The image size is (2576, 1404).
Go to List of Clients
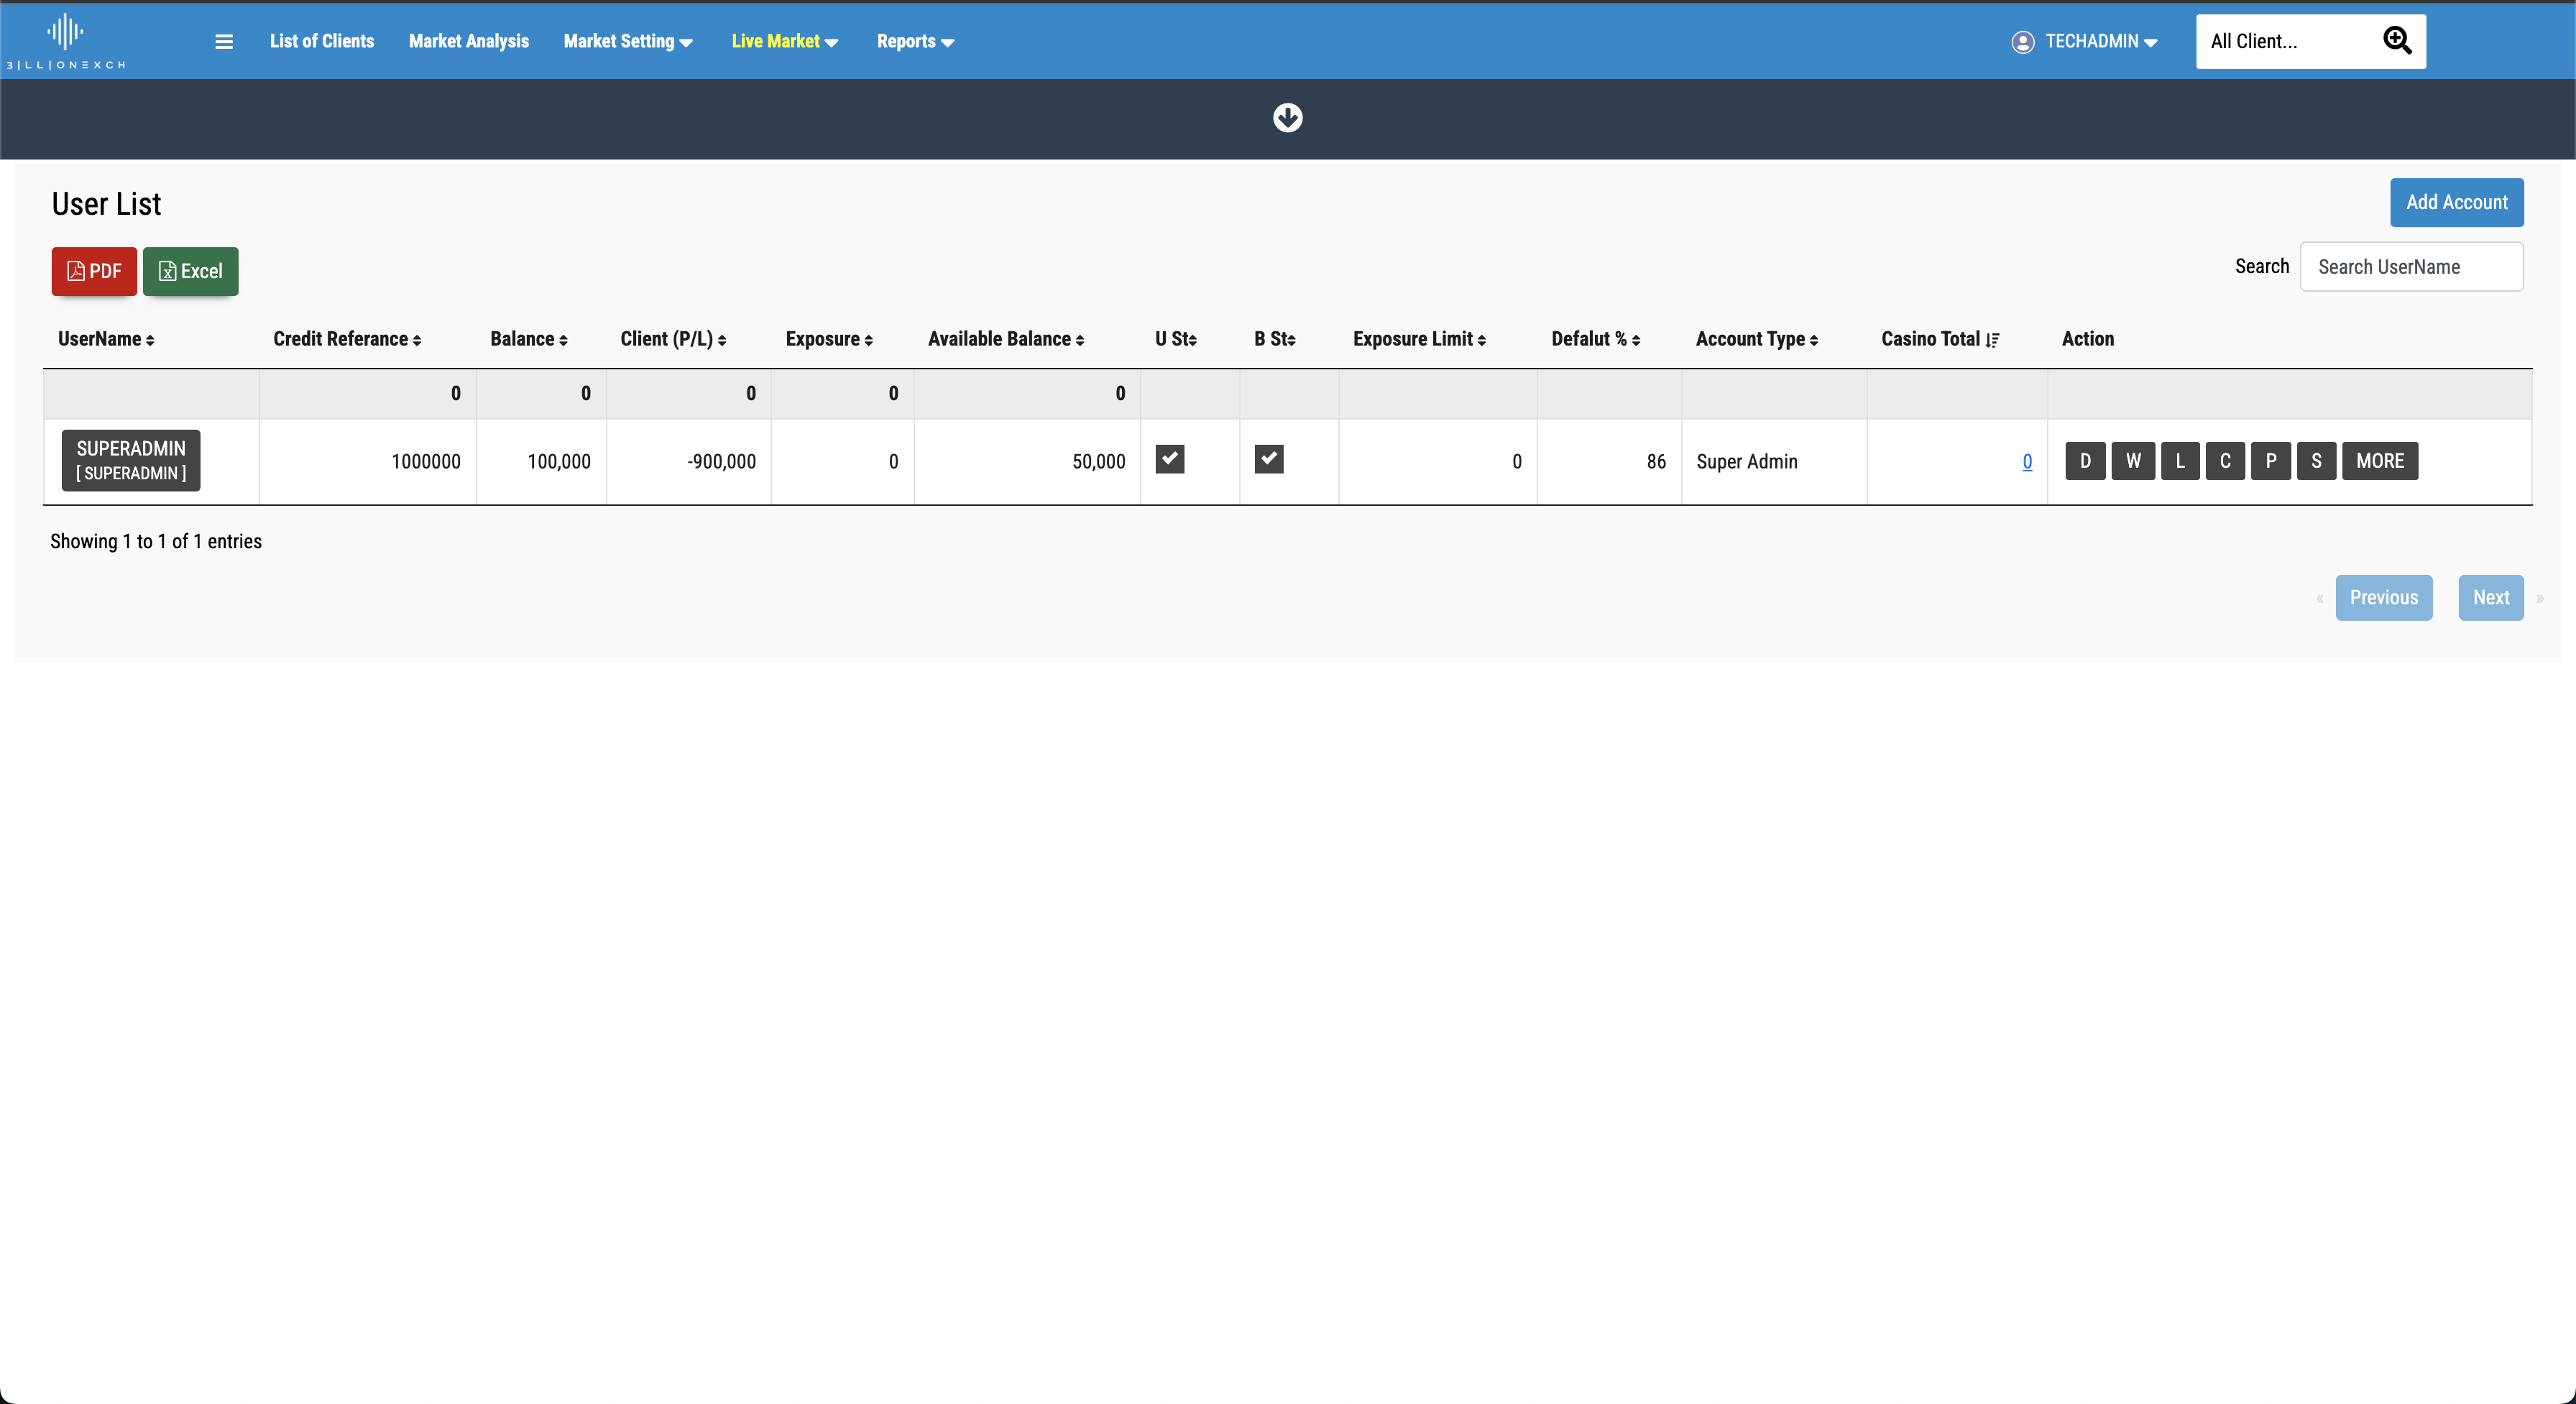click(x=321, y=41)
